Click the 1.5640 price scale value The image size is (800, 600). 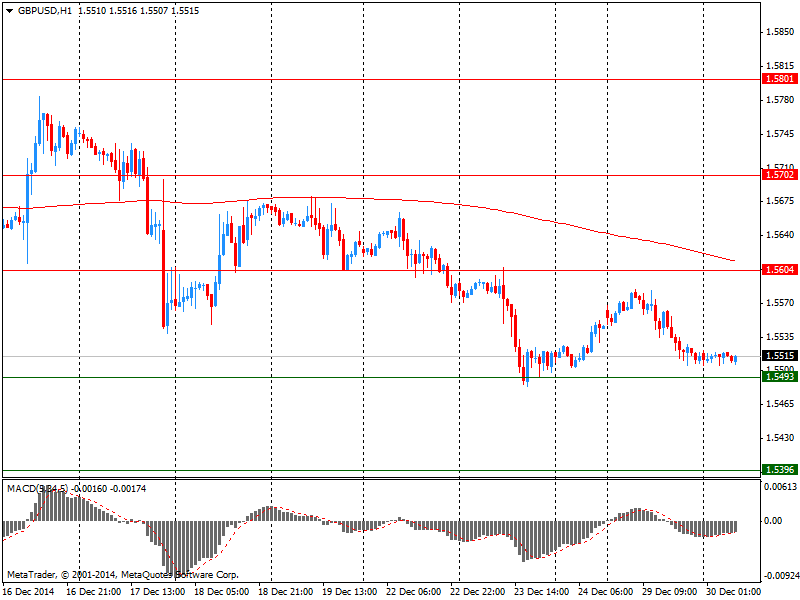tap(780, 235)
